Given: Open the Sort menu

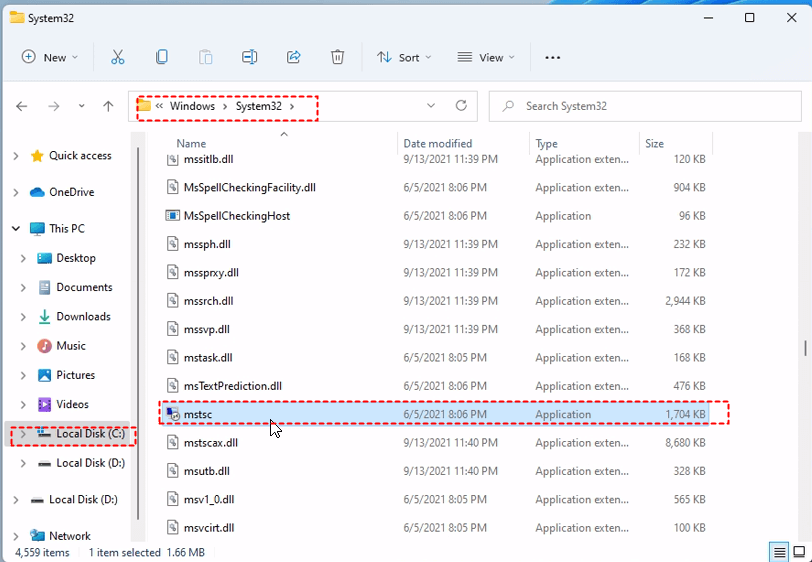Looking at the screenshot, I should click(x=404, y=57).
